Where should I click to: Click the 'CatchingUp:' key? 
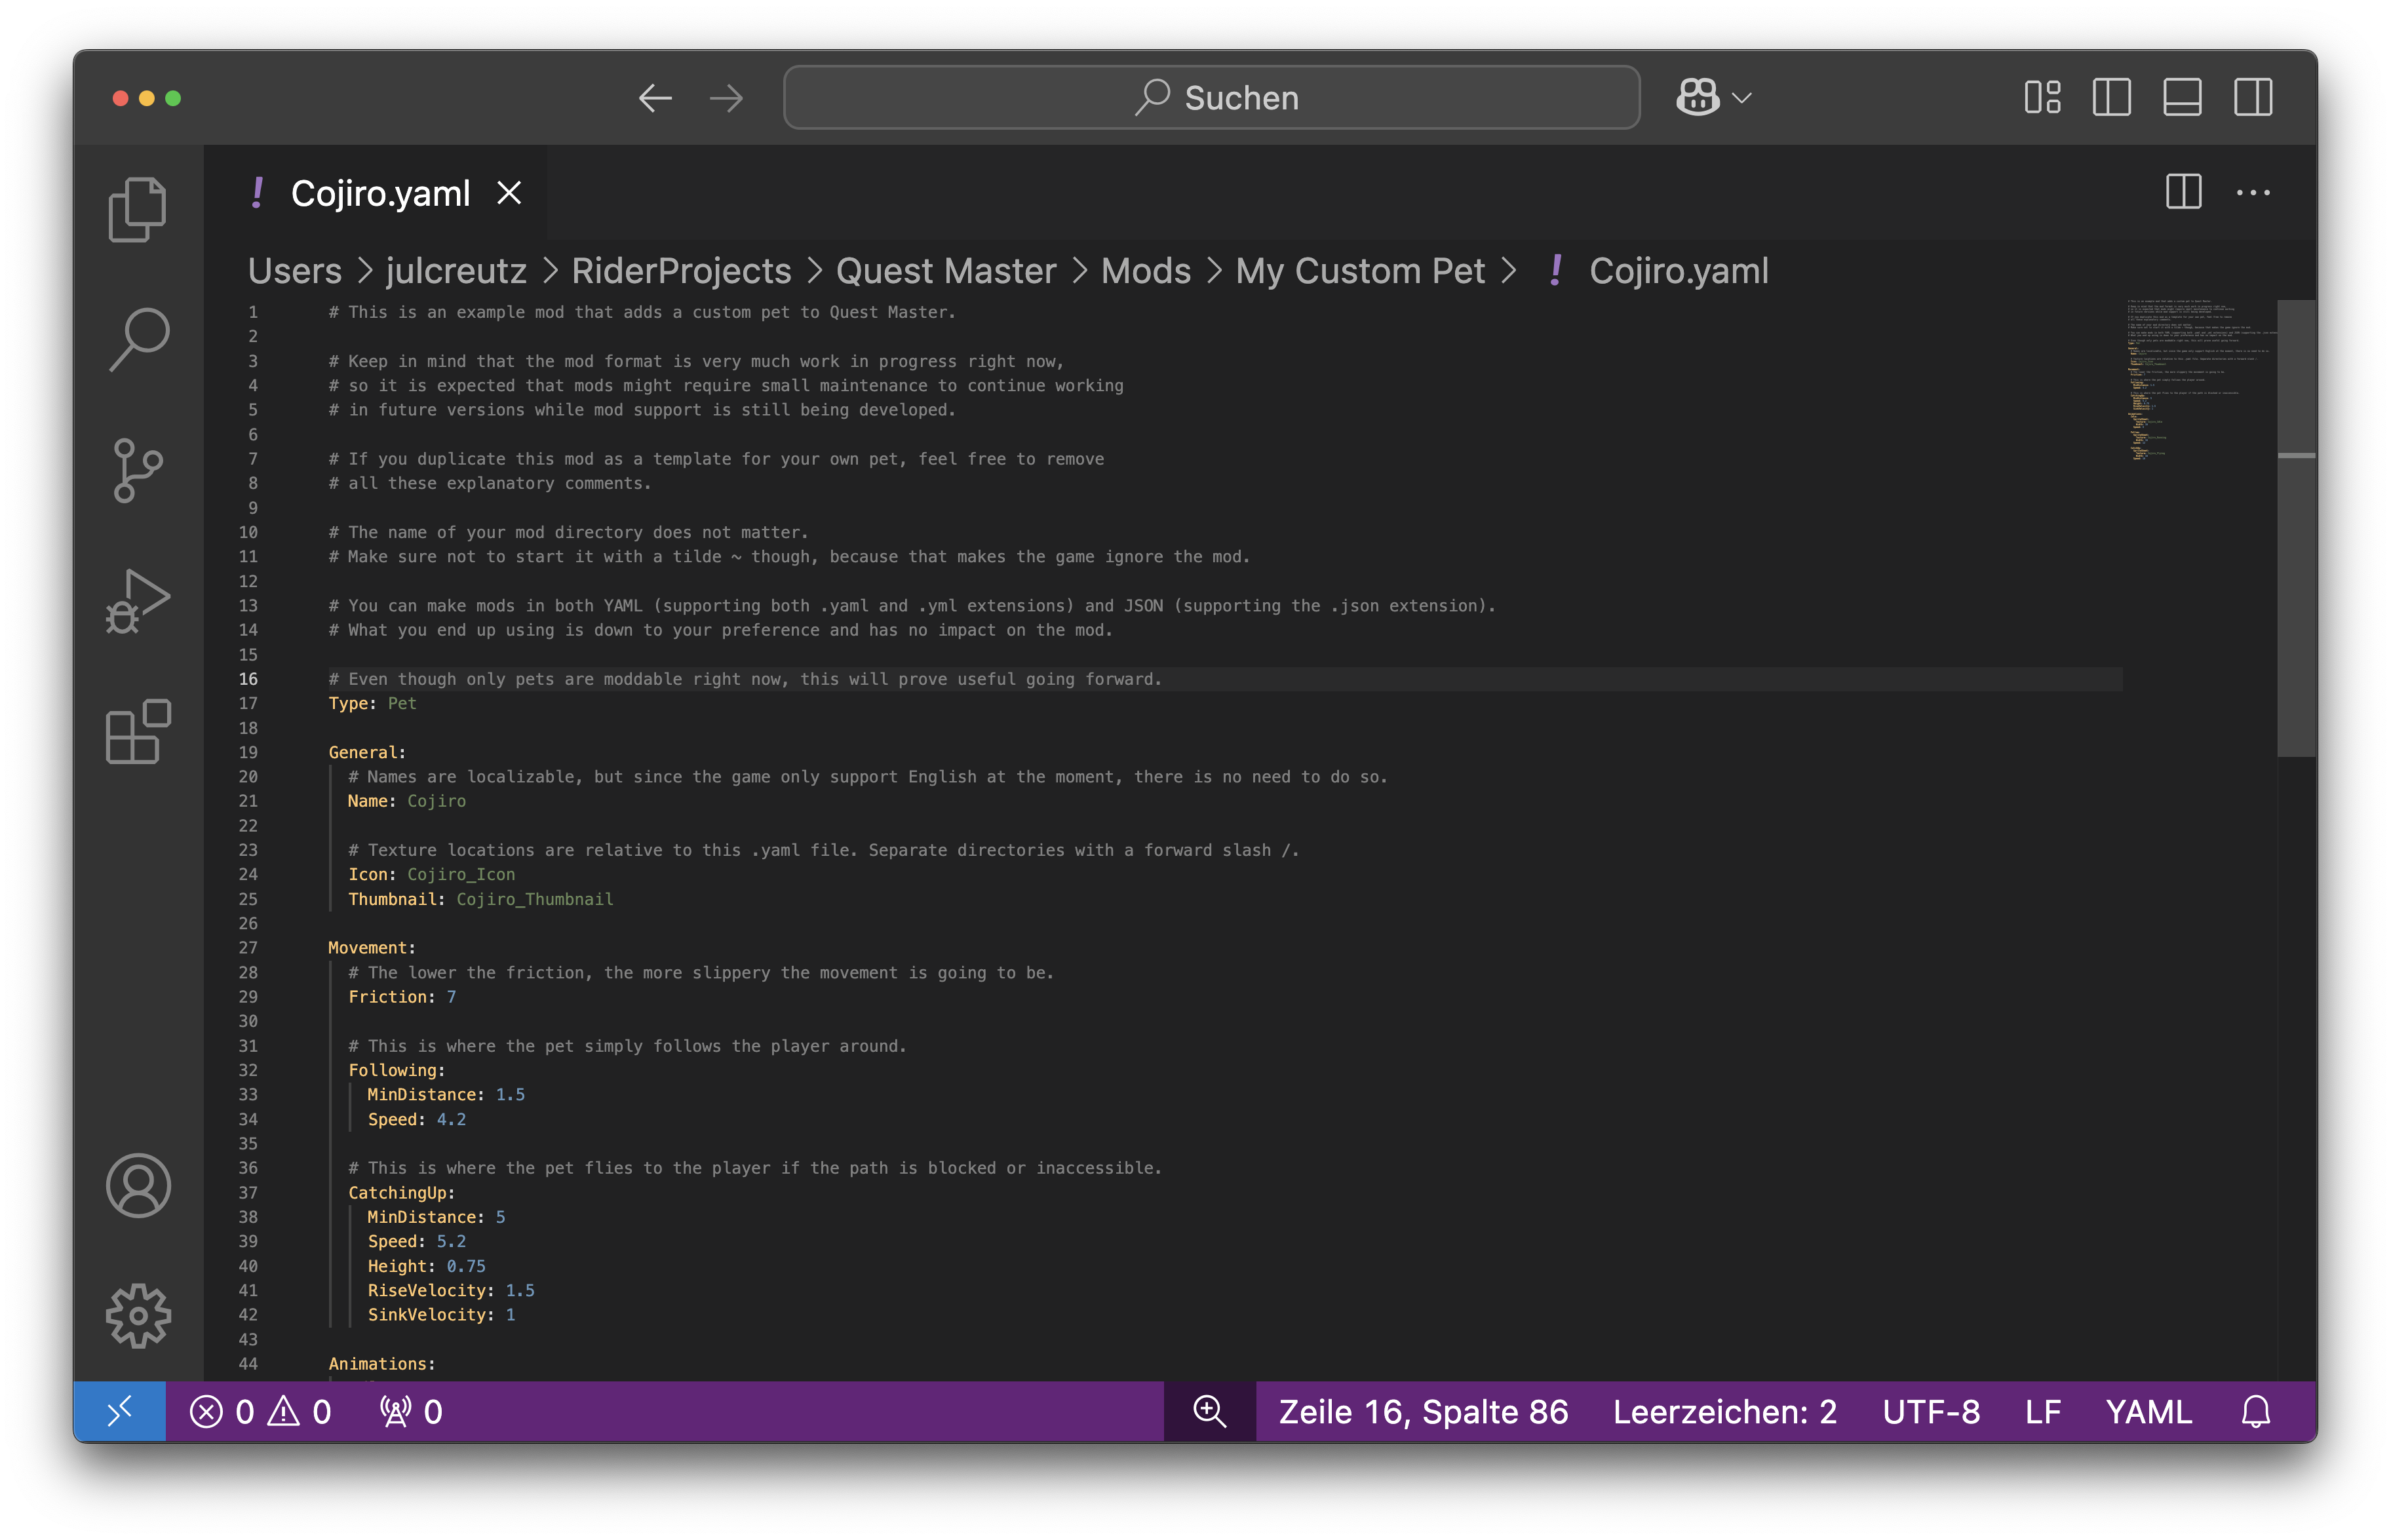point(401,1193)
